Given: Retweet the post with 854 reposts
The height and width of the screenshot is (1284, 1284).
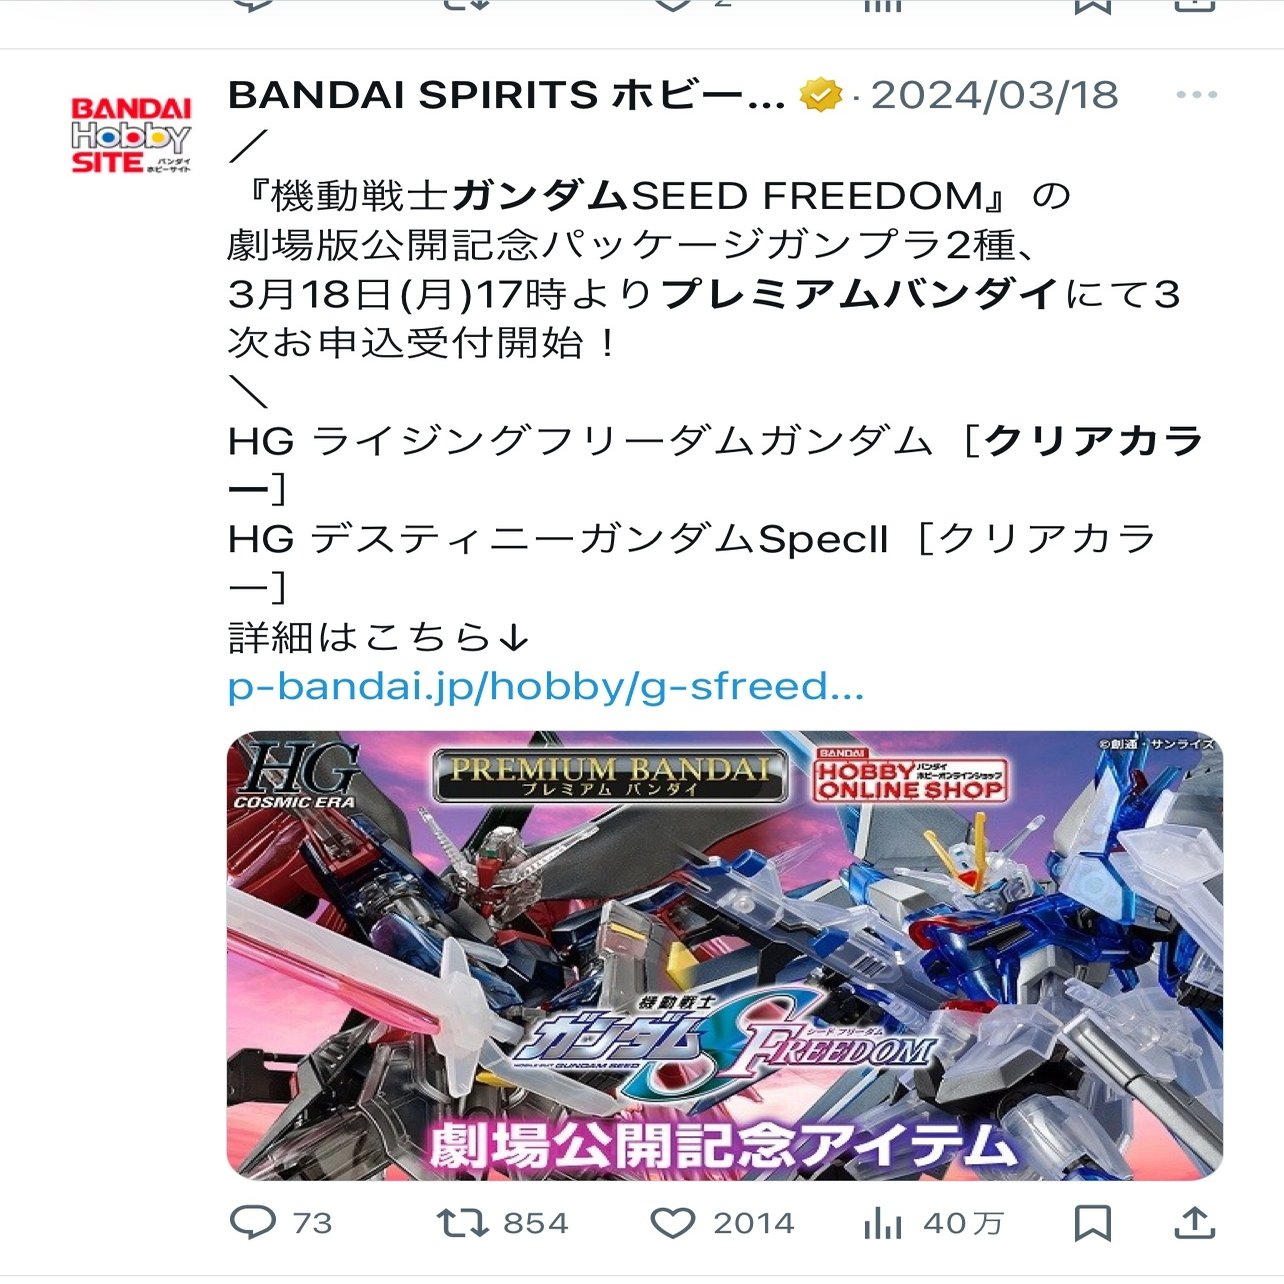Looking at the screenshot, I should (462, 1222).
